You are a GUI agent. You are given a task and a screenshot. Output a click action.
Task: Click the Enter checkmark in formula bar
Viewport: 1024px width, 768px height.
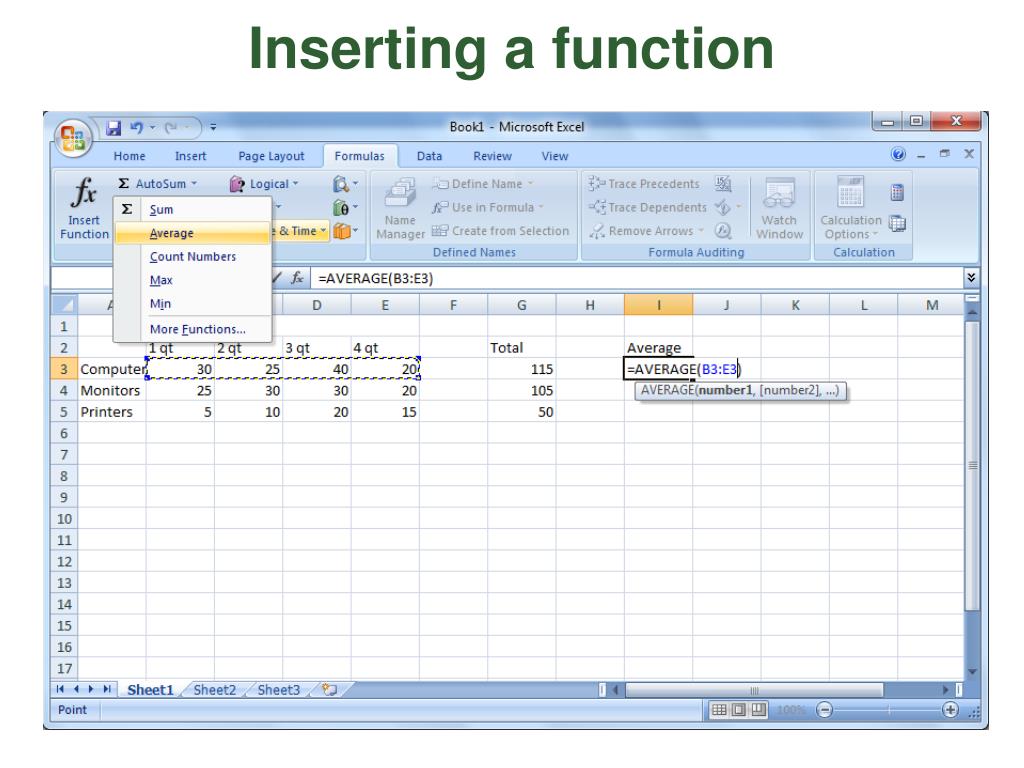277,278
